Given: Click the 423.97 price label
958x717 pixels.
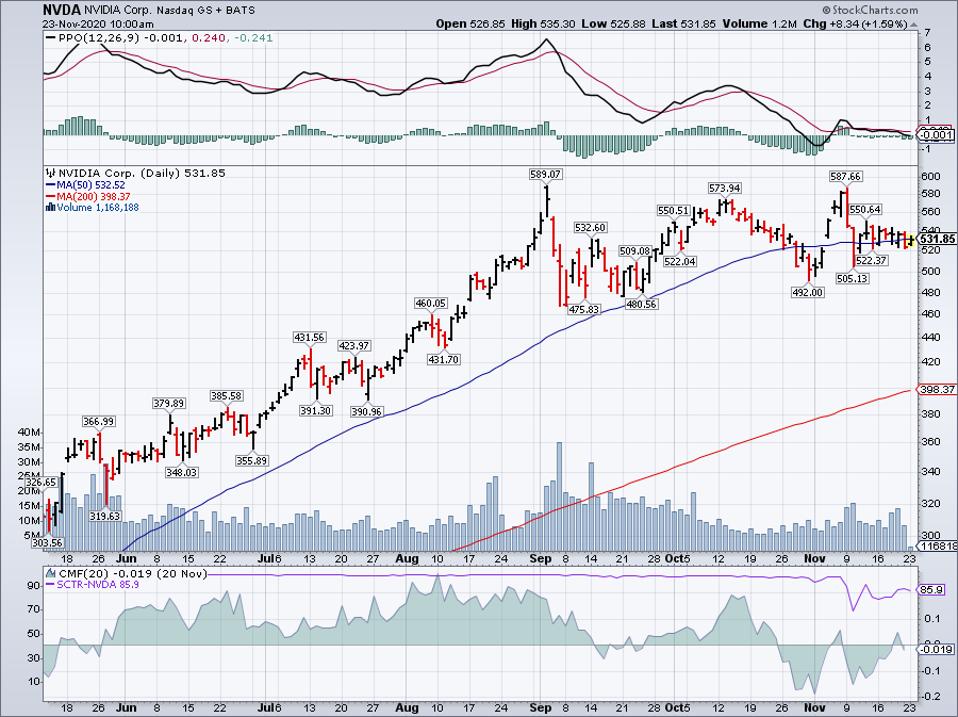Looking at the screenshot, I should (x=354, y=346).
